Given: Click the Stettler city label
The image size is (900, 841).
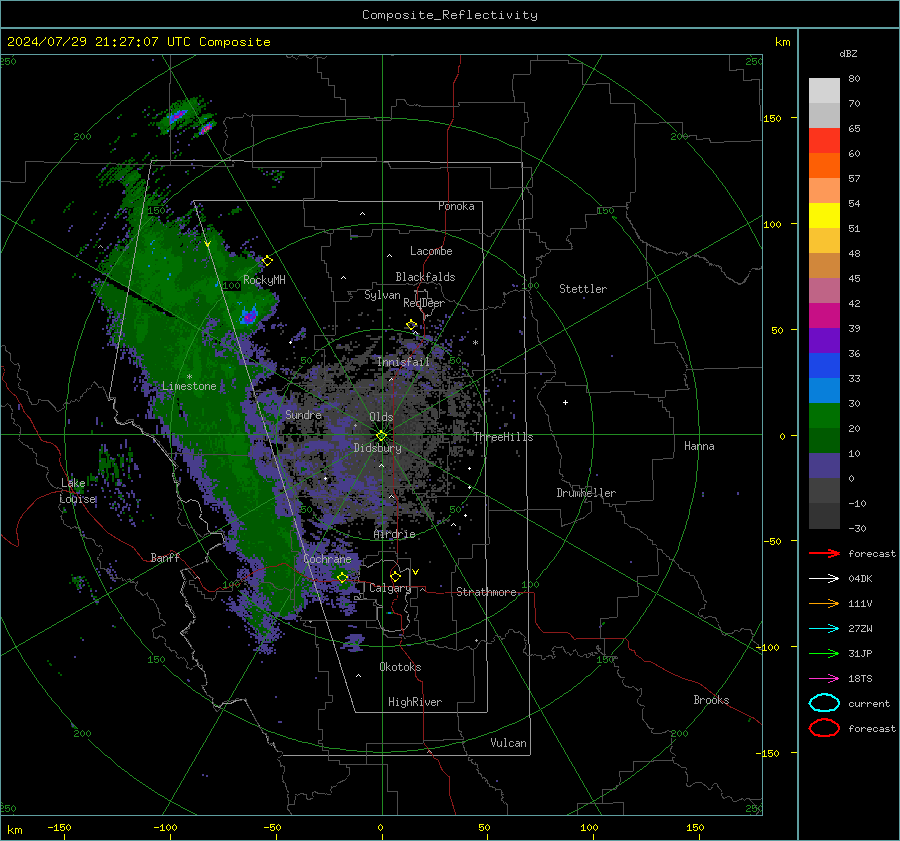Looking at the screenshot, I should click(583, 289).
